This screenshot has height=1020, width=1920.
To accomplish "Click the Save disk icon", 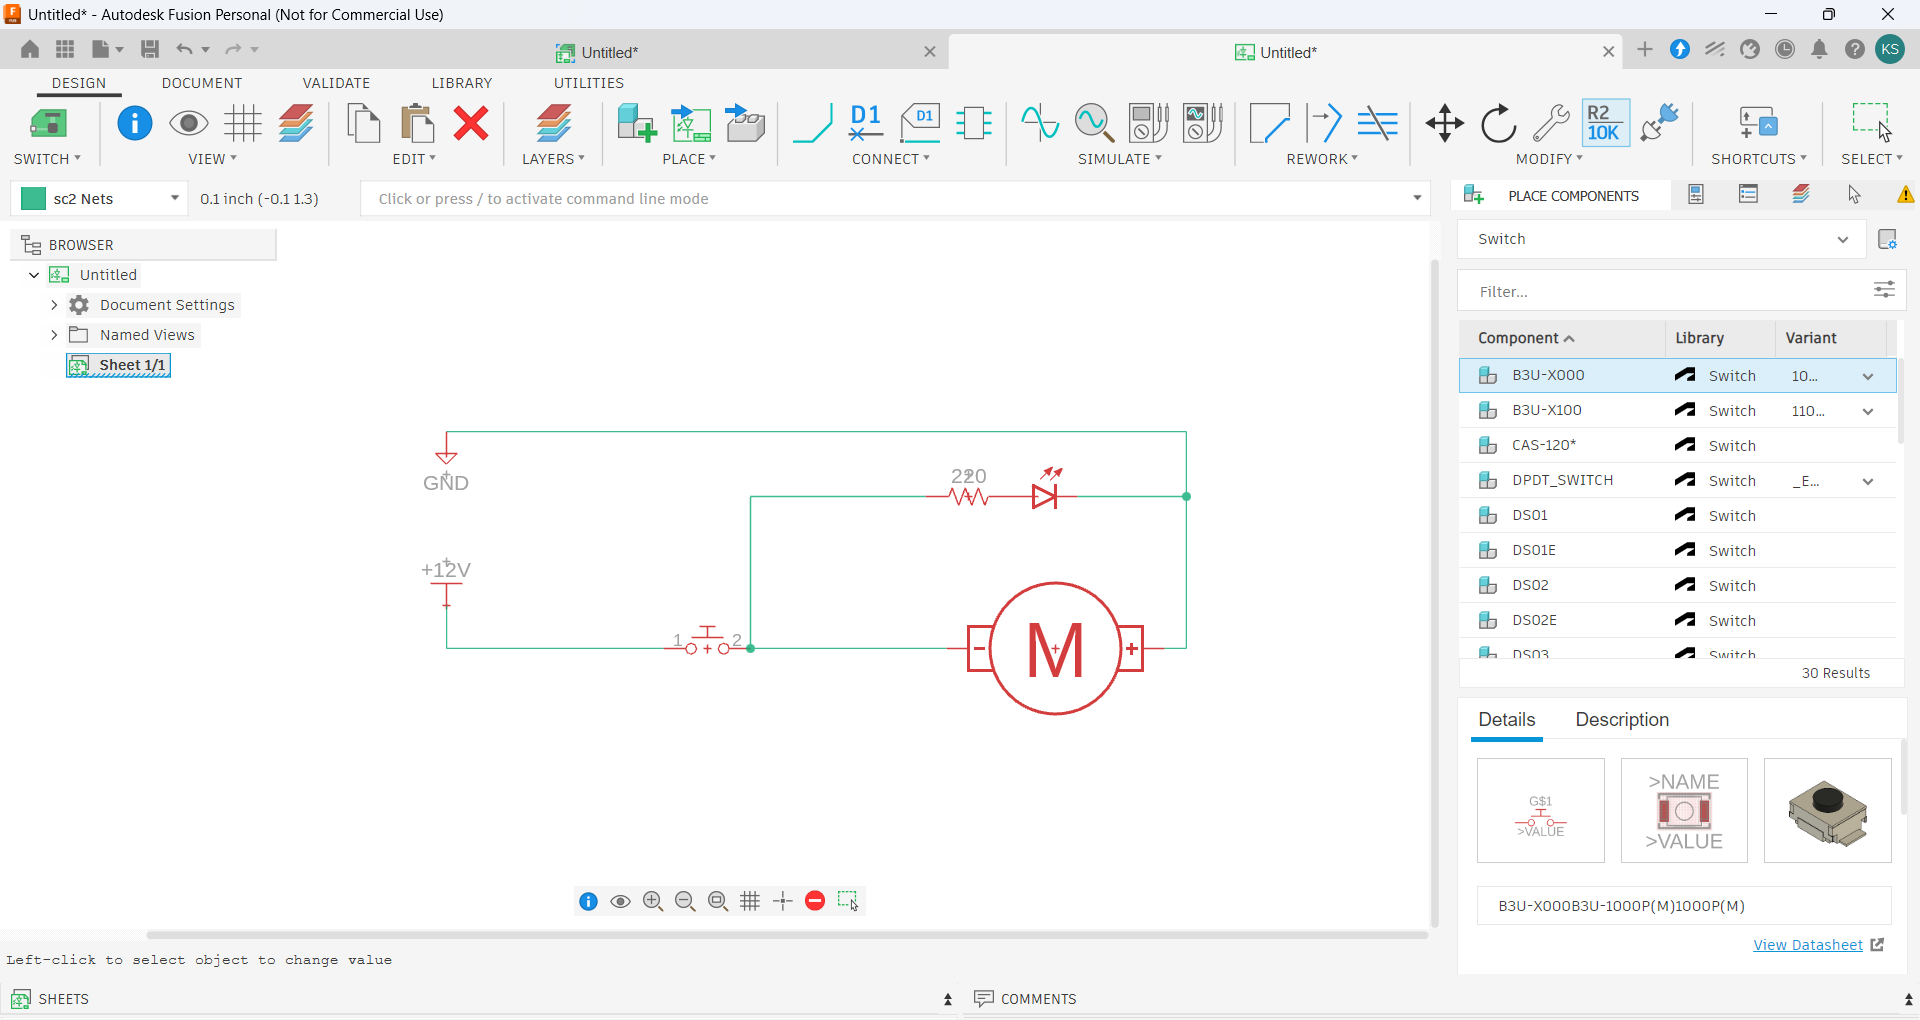I will pyautogui.click(x=150, y=49).
